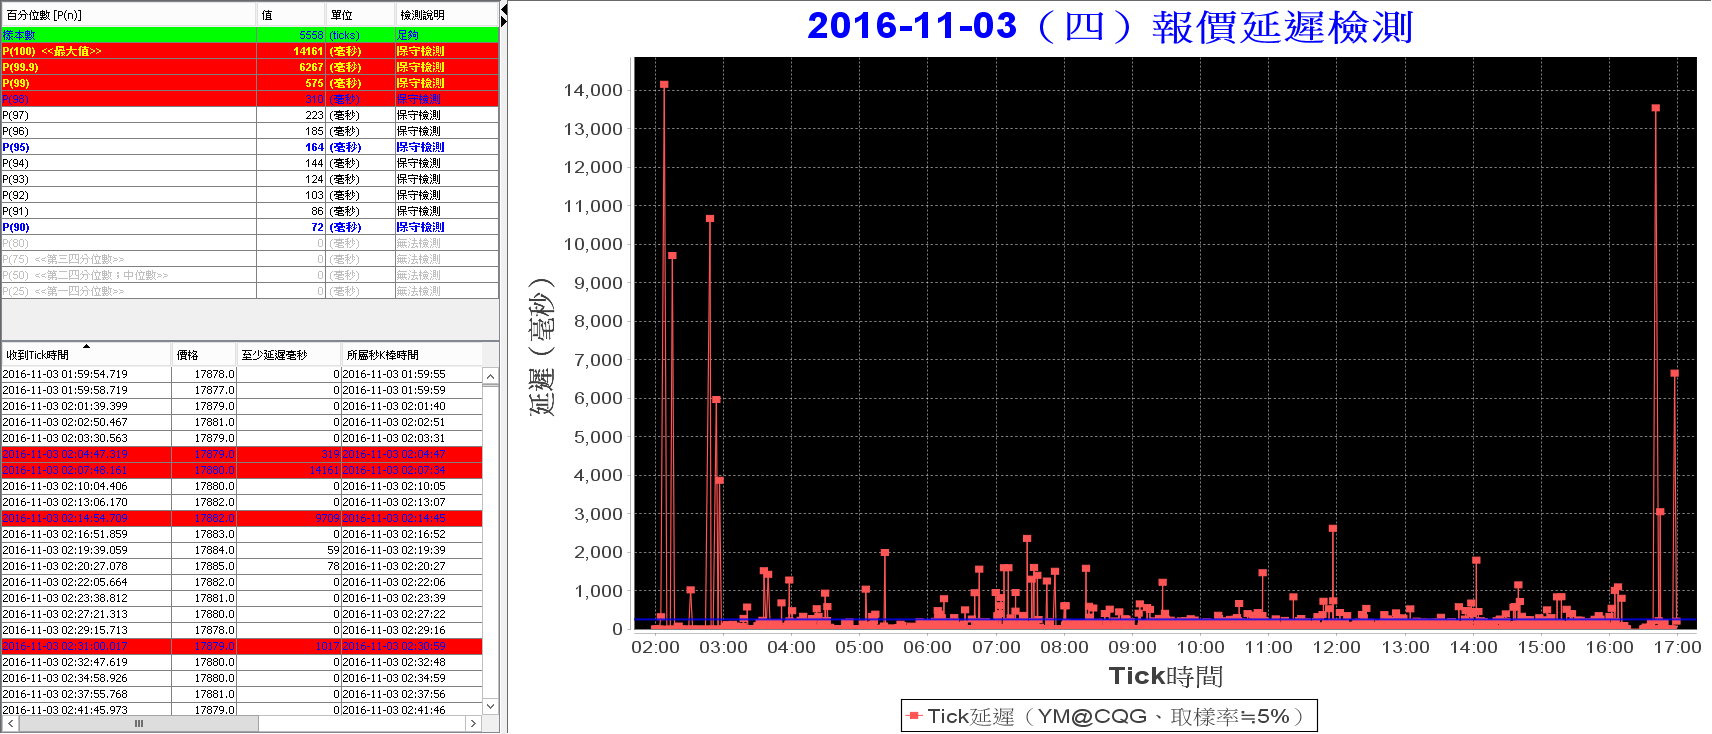Click the vertical scrollbar track of tick table
This screenshot has height=734, width=1712.
pyautogui.click(x=490, y=542)
